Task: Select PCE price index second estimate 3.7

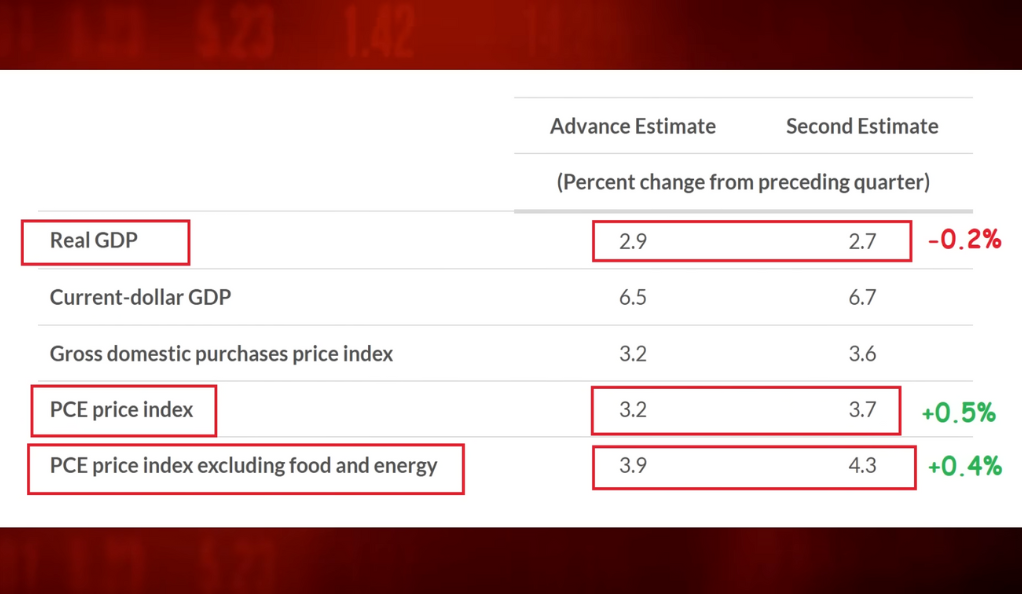Action: tap(862, 409)
